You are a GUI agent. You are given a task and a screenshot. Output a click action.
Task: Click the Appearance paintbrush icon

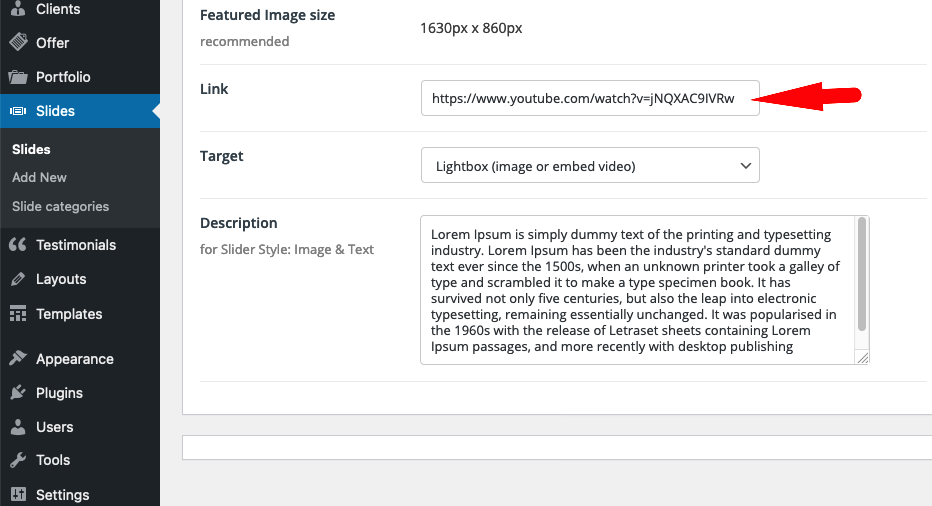tap(18, 358)
